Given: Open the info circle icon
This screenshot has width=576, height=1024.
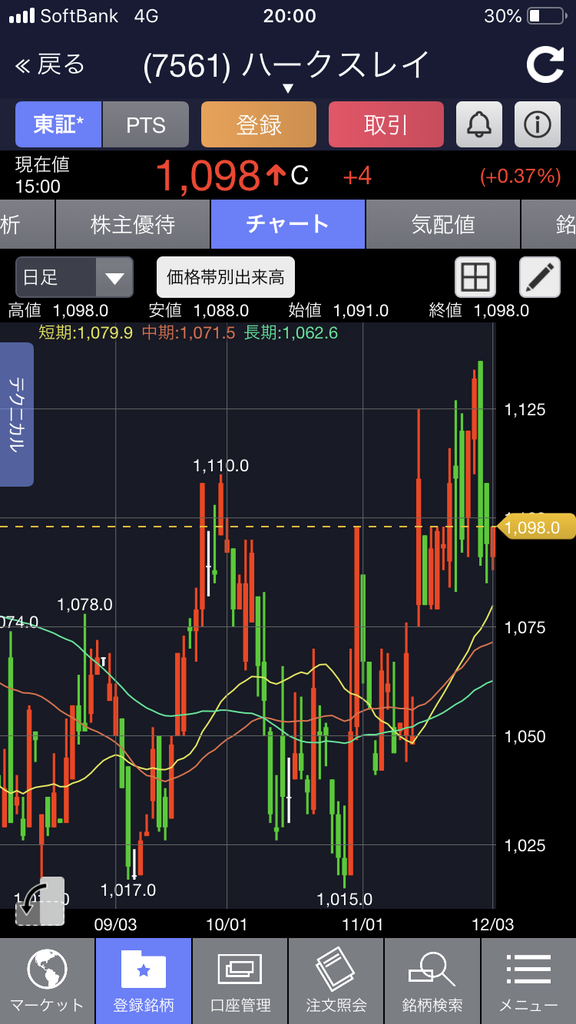Looking at the screenshot, I should pos(537,124).
